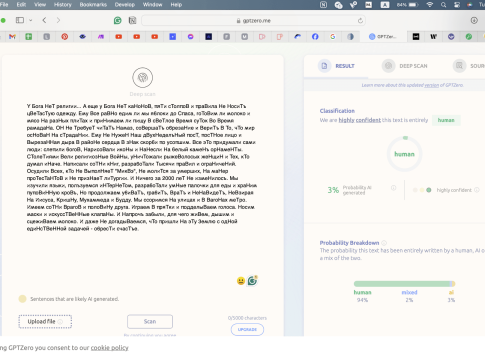Go back with the back arrow
This screenshot has width=485, height=360.
click(44, 20)
